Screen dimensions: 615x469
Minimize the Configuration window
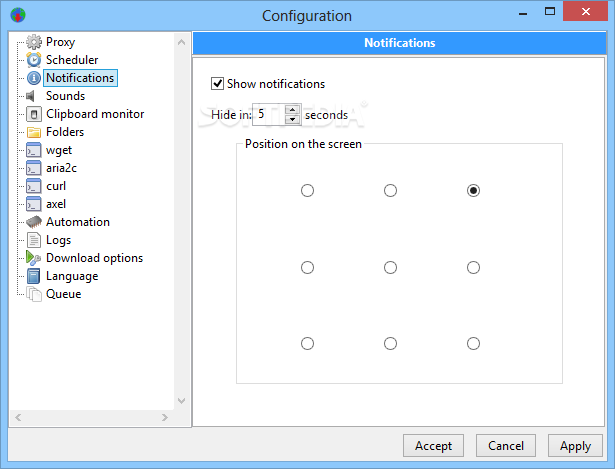click(523, 12)
